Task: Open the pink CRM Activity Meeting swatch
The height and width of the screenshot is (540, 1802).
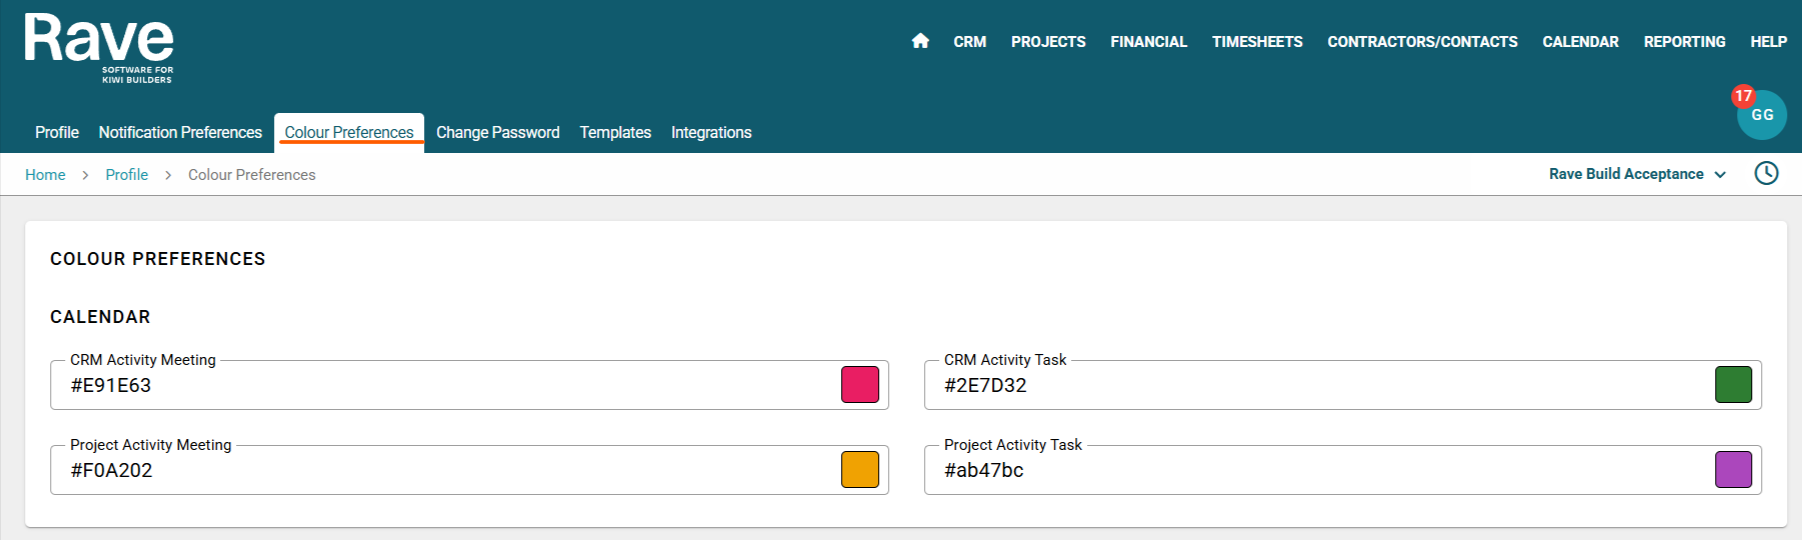Action: click(x=859, y=385)
